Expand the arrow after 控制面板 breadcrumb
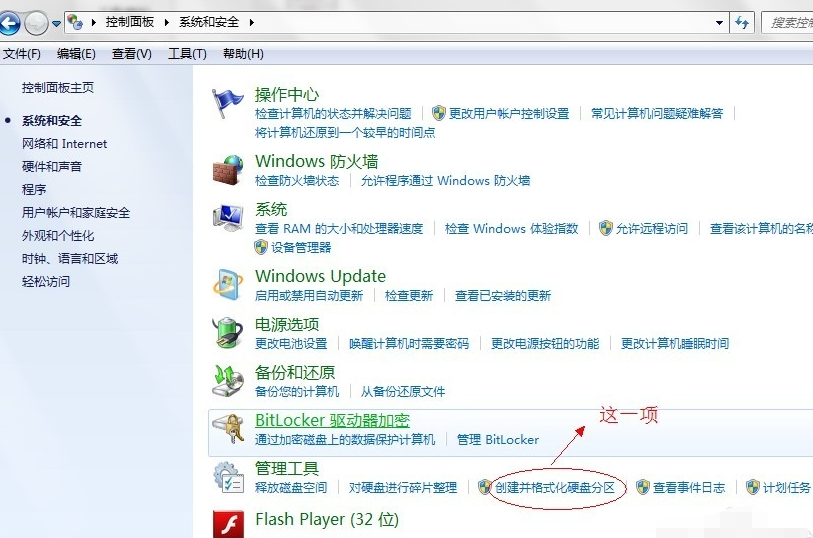Screen dimensions: 813x538 [x=166, y=22]
